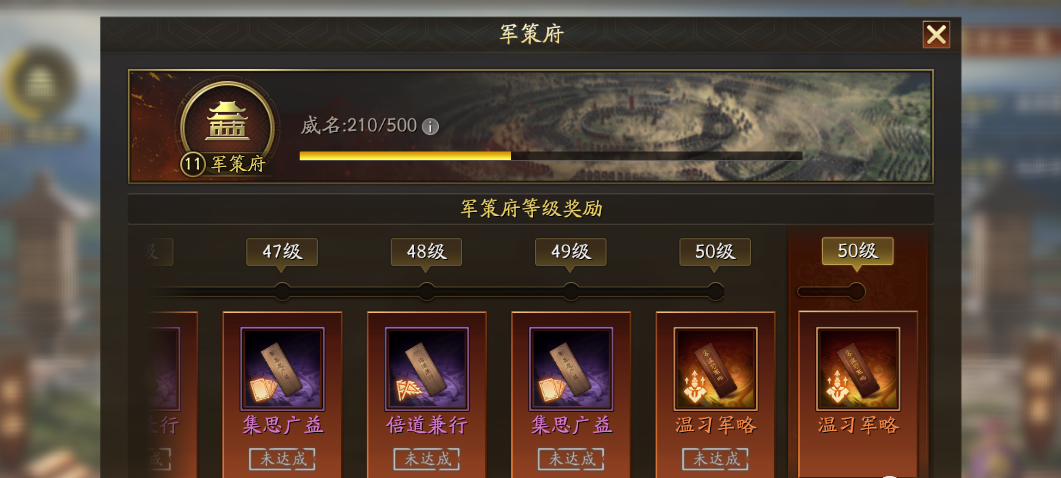
Task: Select the highlighted 温习军略 reward icon at right
Action: click(x=858, y=369)
